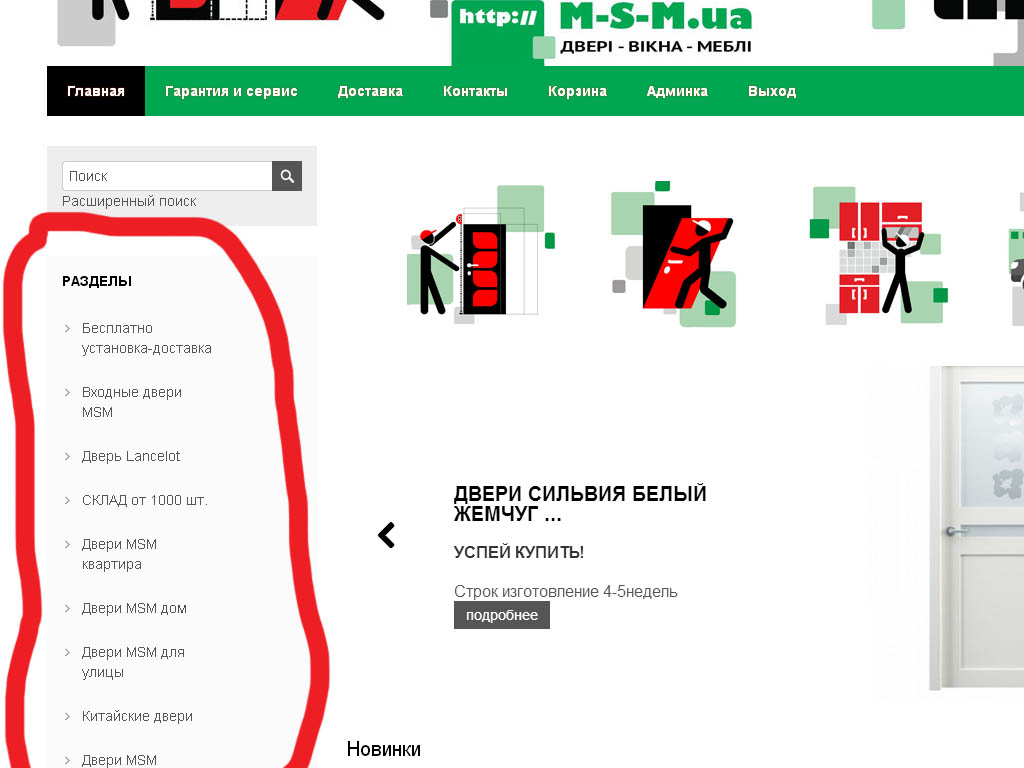This screenshot has height=768, width=1024.
Task: Click the door measuring worker illustration icon
Action: (x=480, y=254)
